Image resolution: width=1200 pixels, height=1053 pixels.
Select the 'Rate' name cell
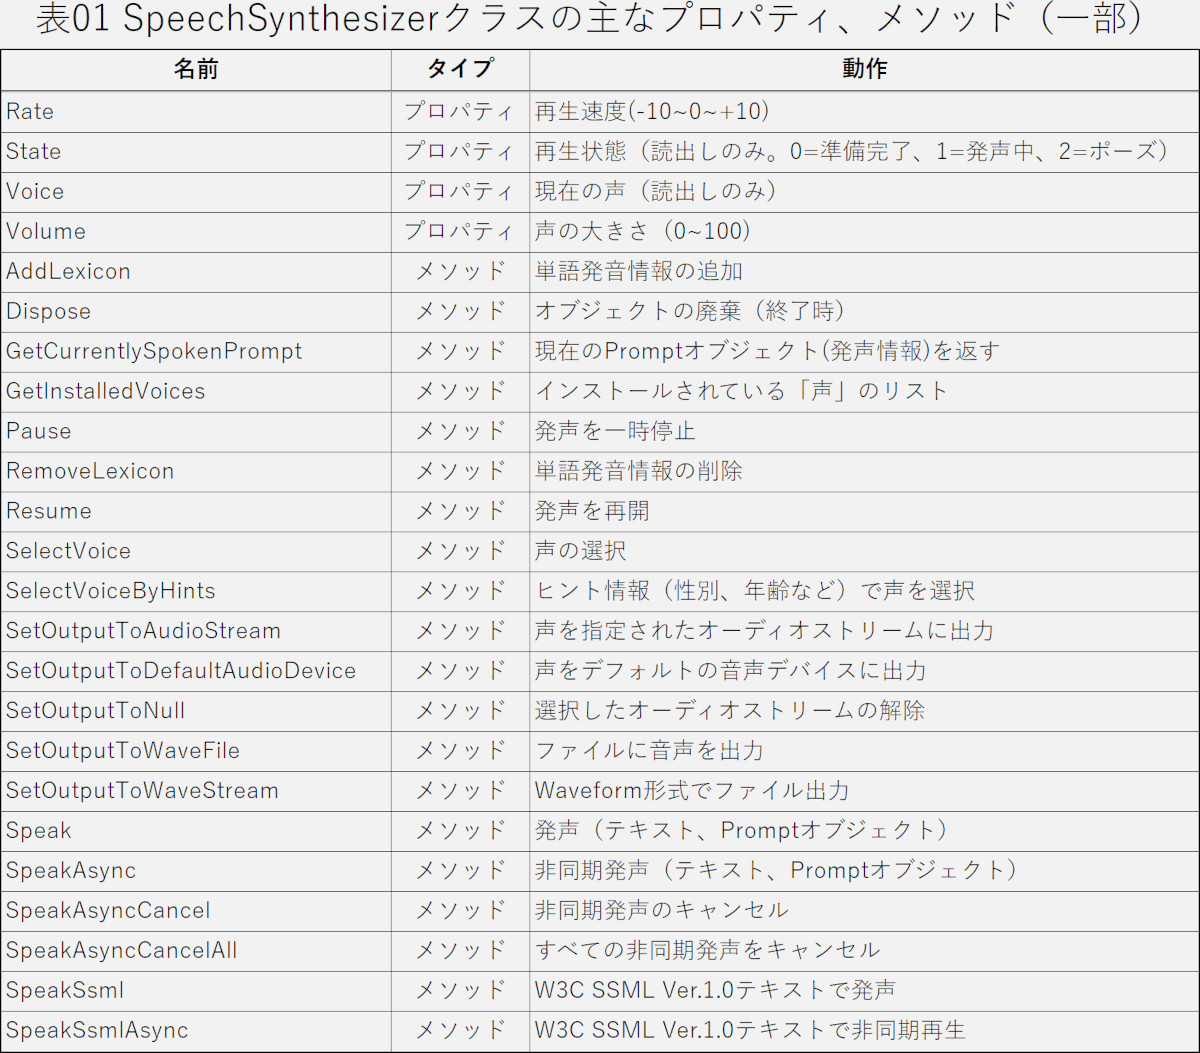pos(196,111)
